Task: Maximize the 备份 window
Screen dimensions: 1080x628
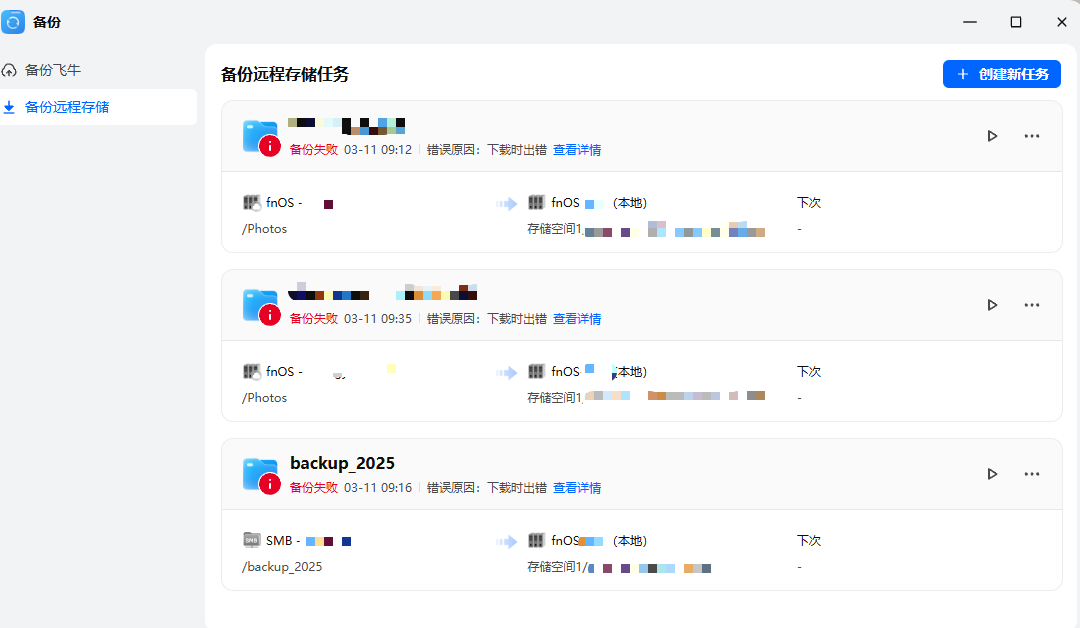Action: [1015, 22]
